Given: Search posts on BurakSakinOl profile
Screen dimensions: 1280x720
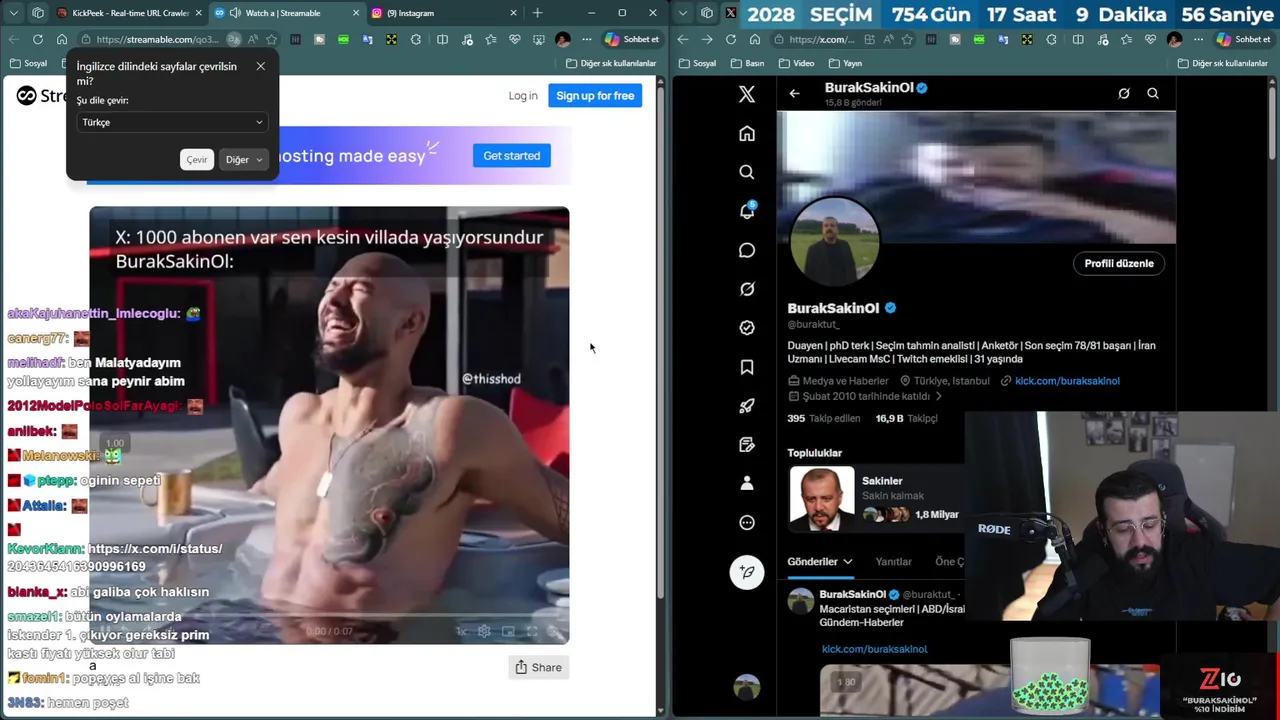Looking at the screenshot, I should pos(1153,94).
